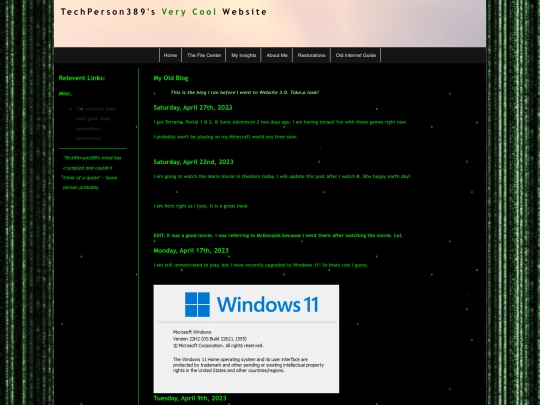Screen dimensions: 540x405
Task: Click the mario movie in theaters sentence
Action: click(x=282, y=176)
